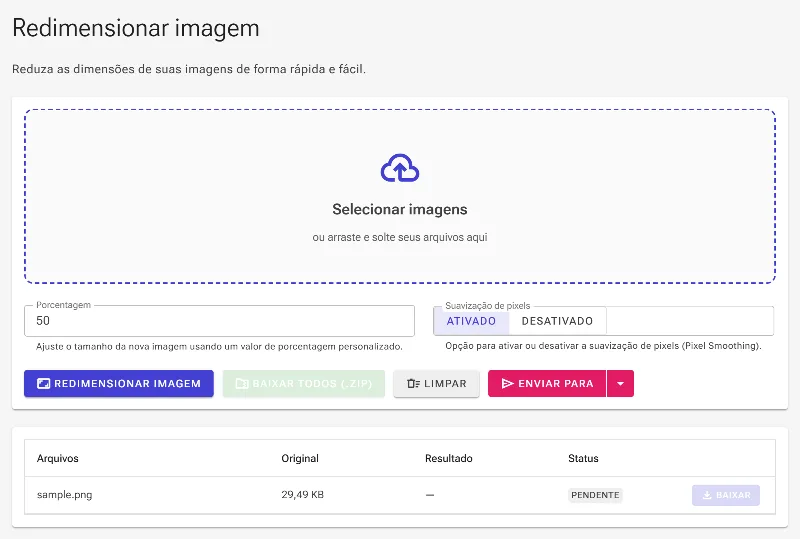Click 'Selecionar imagens' upload text
Viewport: 800px width, 539px height.
399,209
